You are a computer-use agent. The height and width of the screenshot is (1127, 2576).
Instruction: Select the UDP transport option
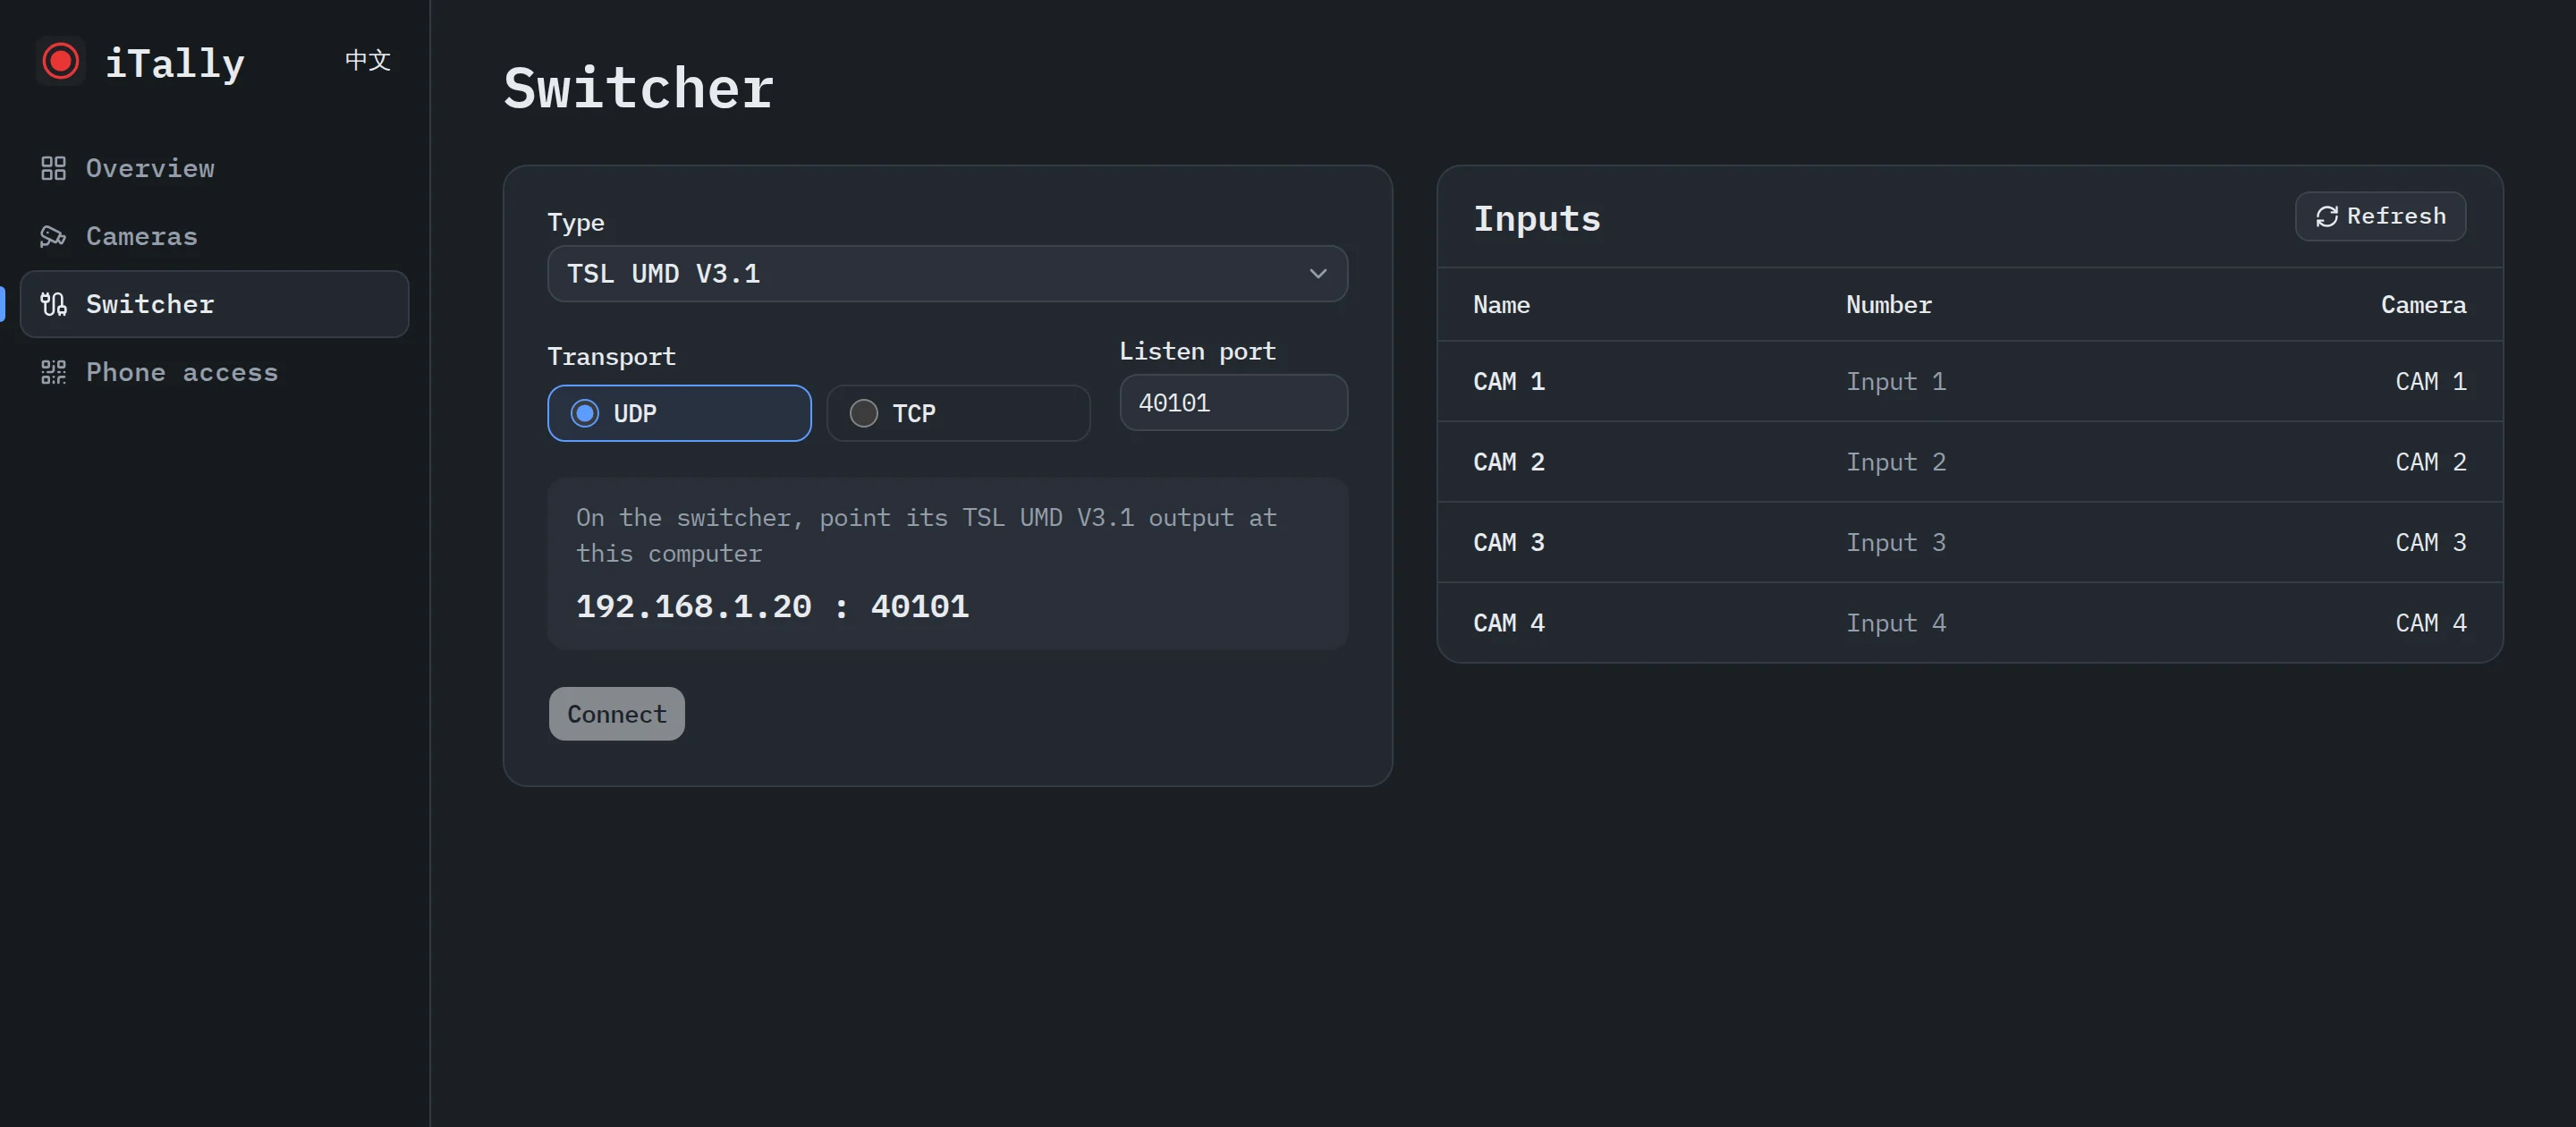679,413
